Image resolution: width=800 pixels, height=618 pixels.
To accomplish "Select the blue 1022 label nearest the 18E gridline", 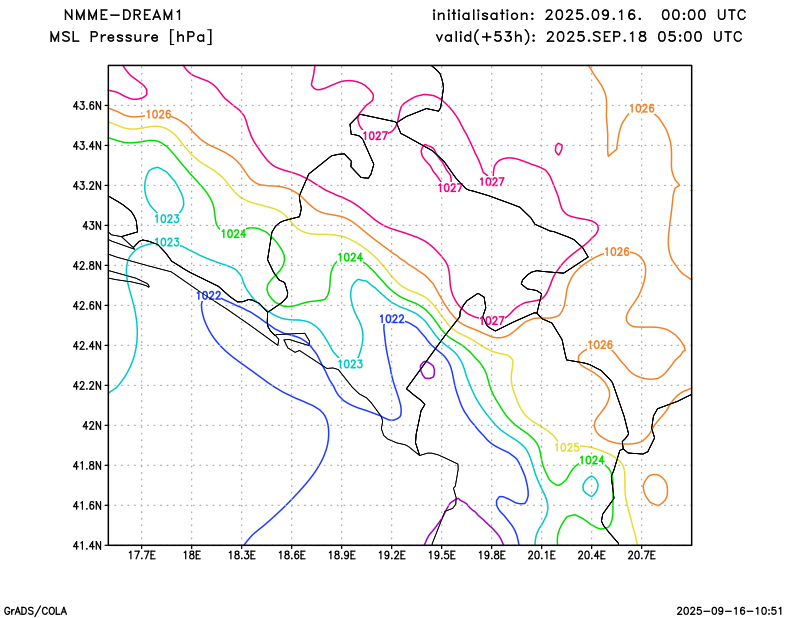I will [209, 295].
